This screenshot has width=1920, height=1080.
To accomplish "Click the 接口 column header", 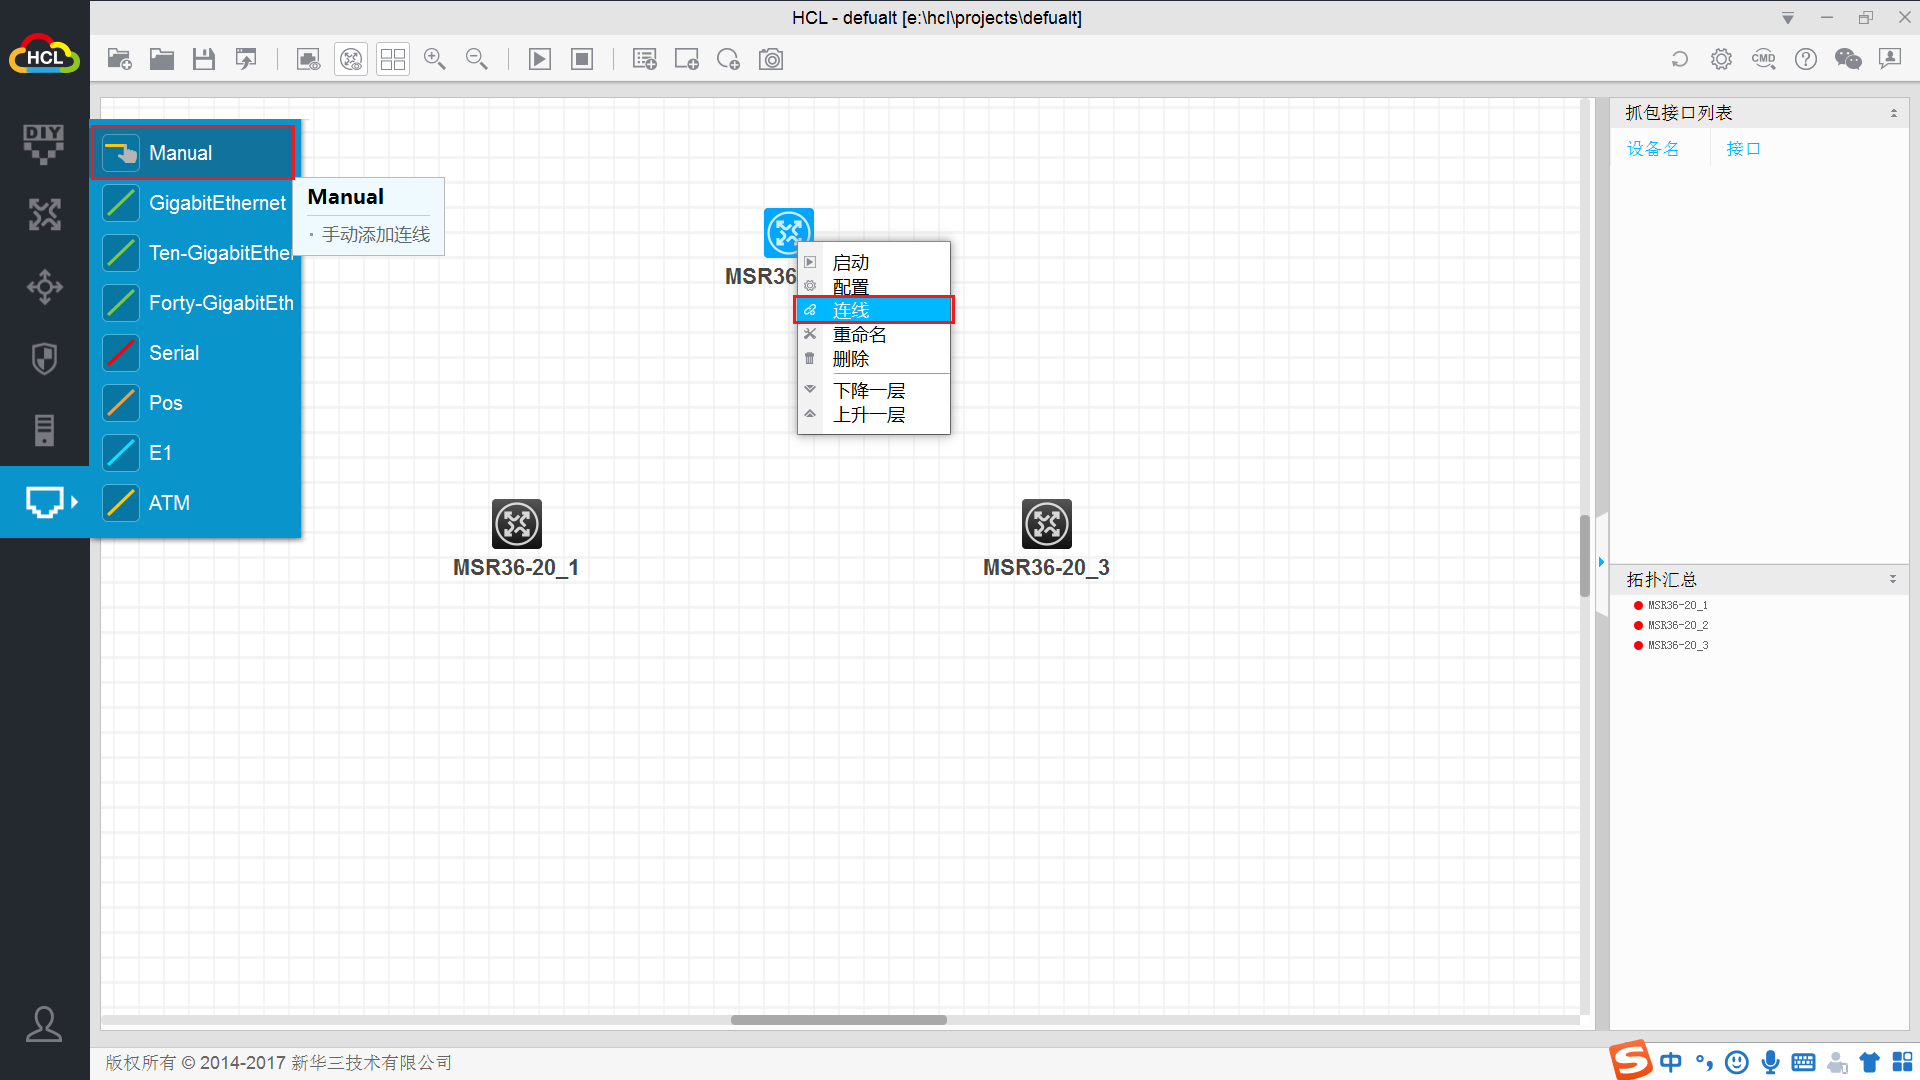I will click(x=1743, y=149).
